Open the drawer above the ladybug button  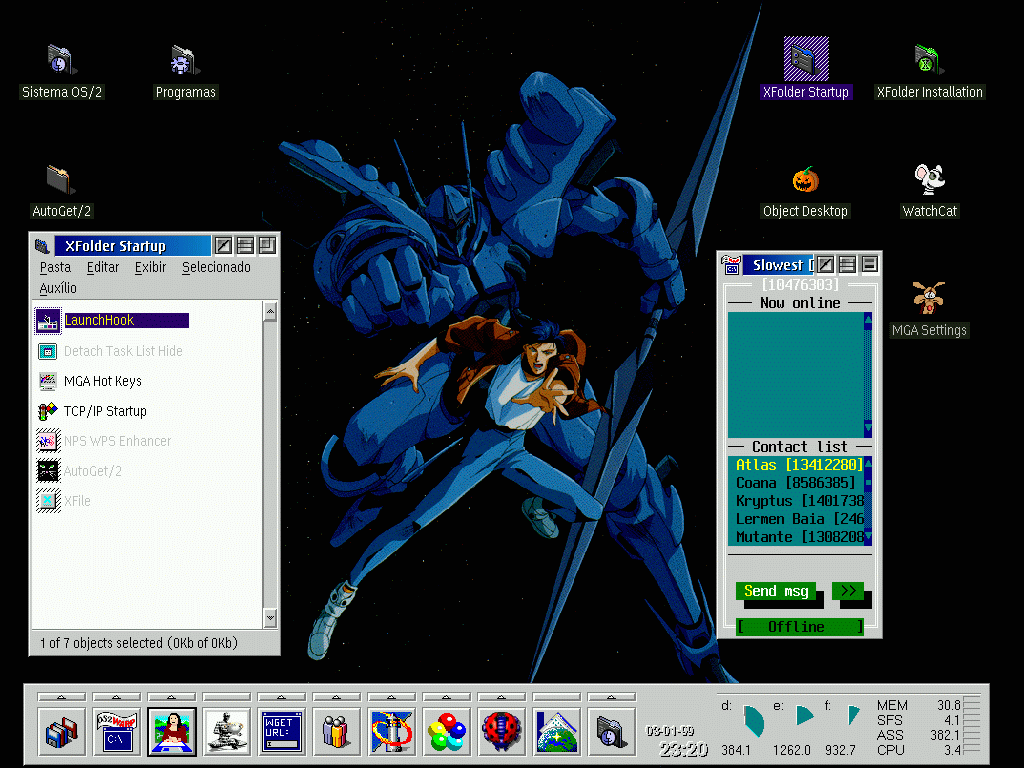pyautogui.click(x=501, y=697)
